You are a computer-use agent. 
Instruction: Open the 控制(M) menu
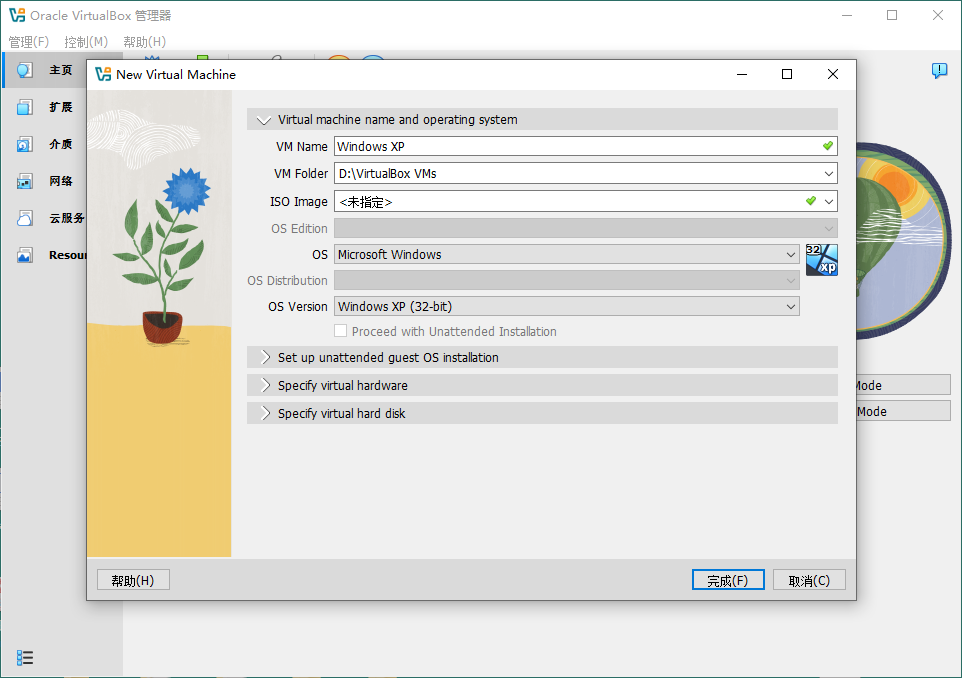(x=86, y=42)
